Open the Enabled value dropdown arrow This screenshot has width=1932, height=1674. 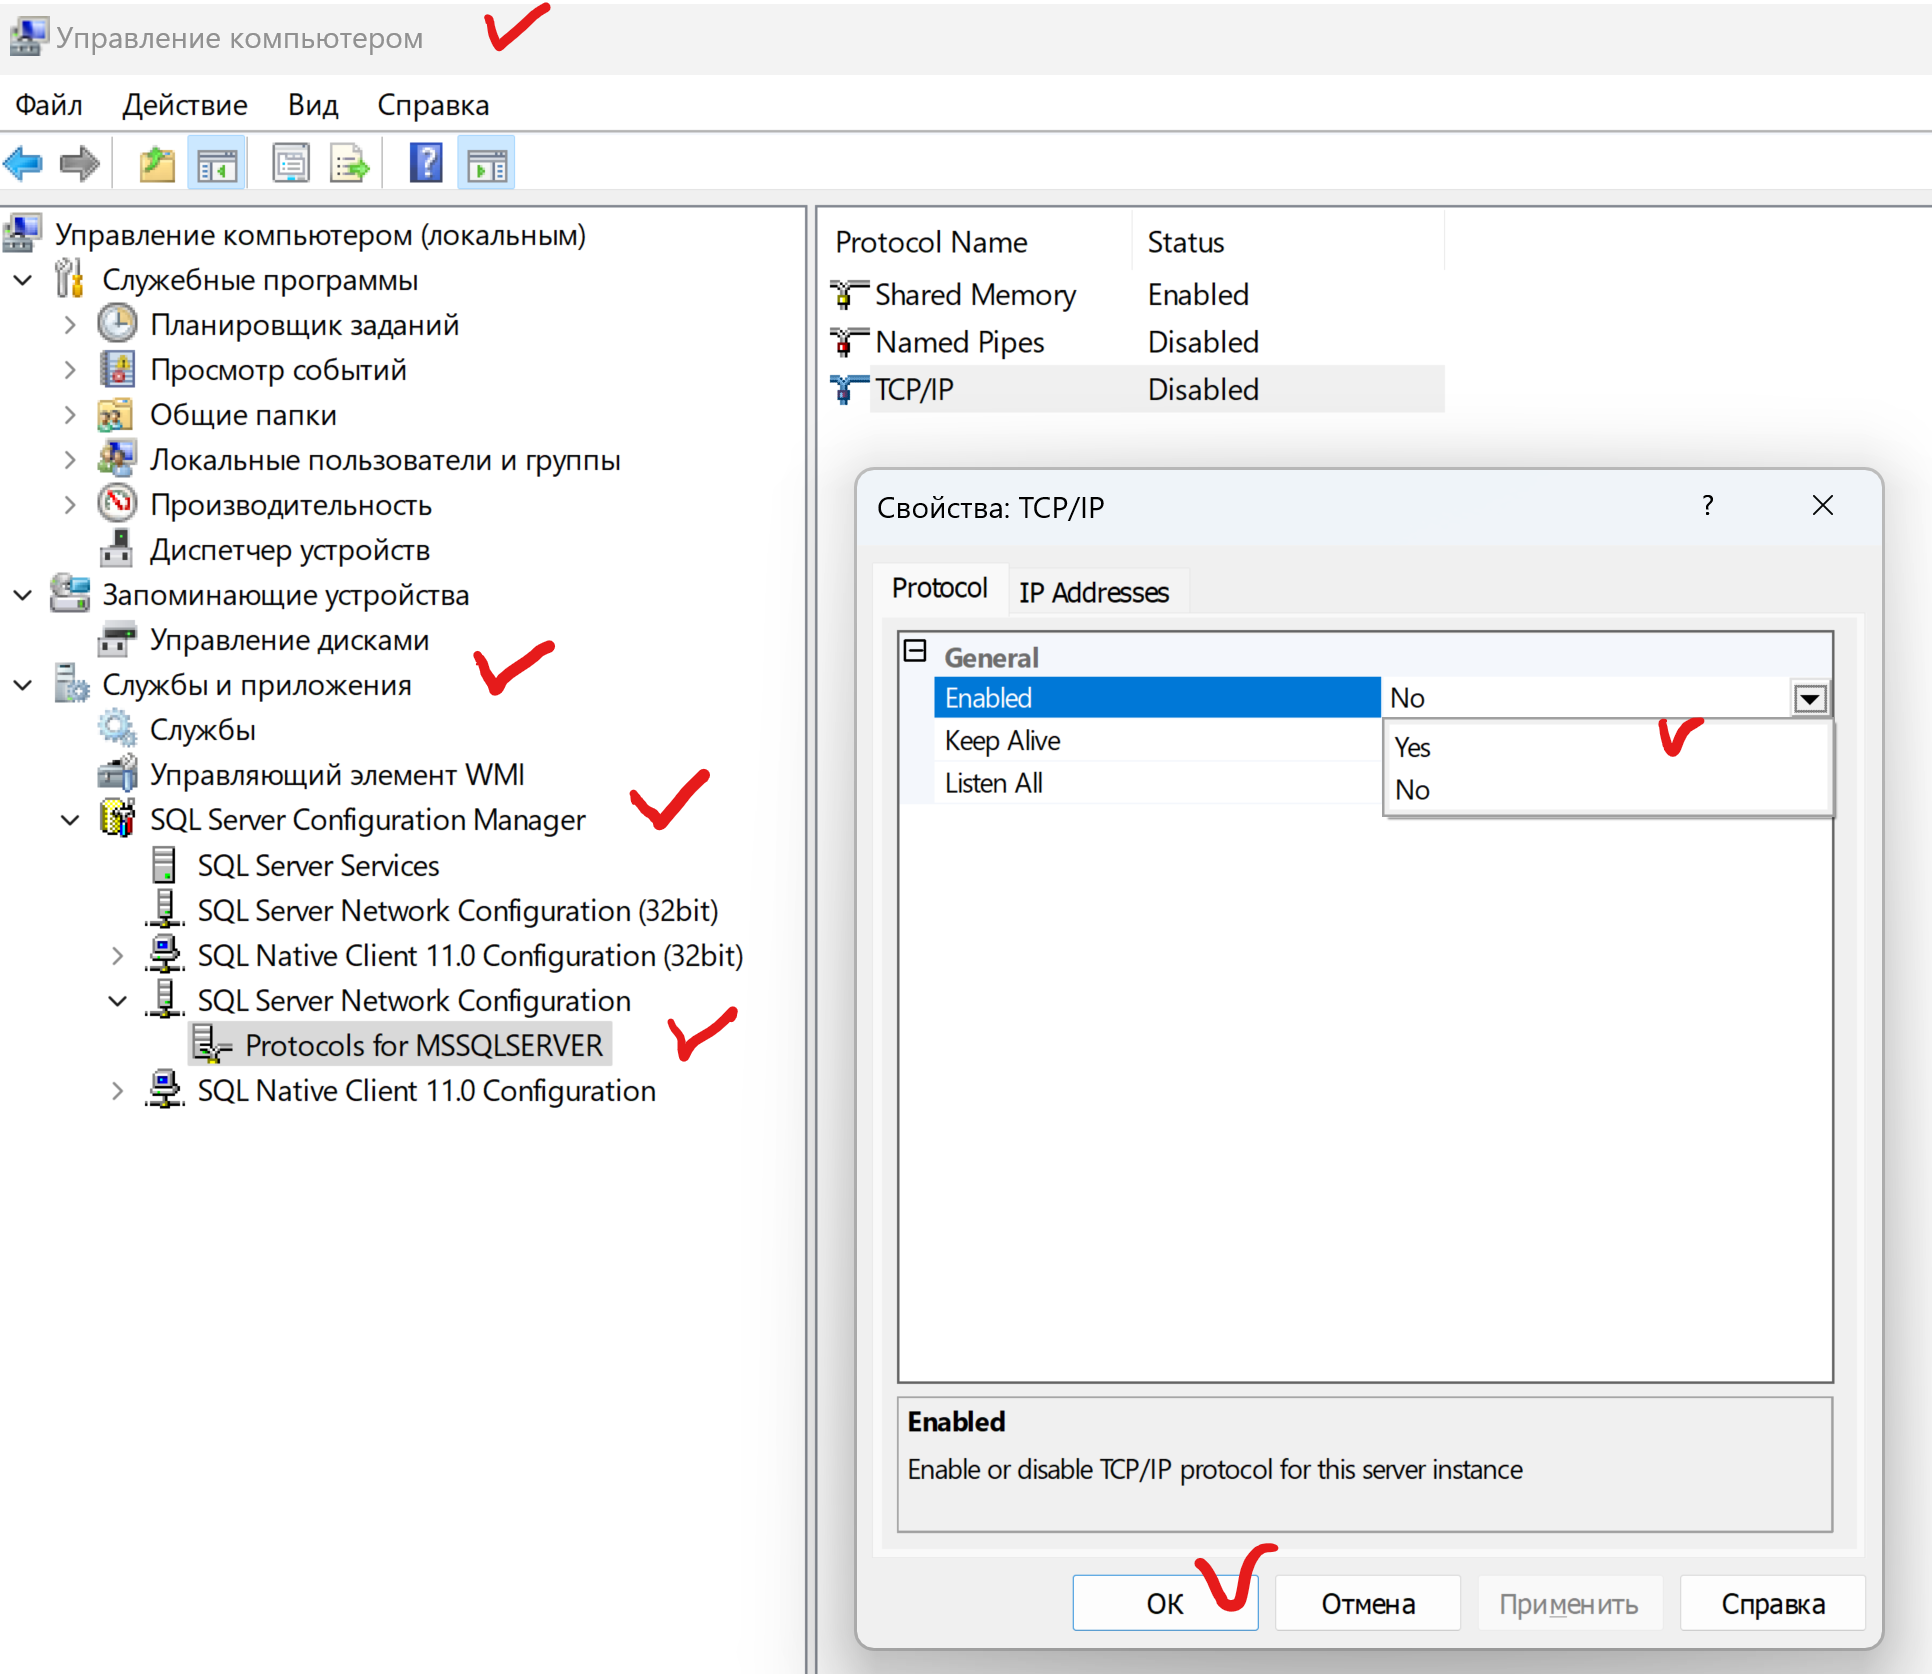(1810, 698)
